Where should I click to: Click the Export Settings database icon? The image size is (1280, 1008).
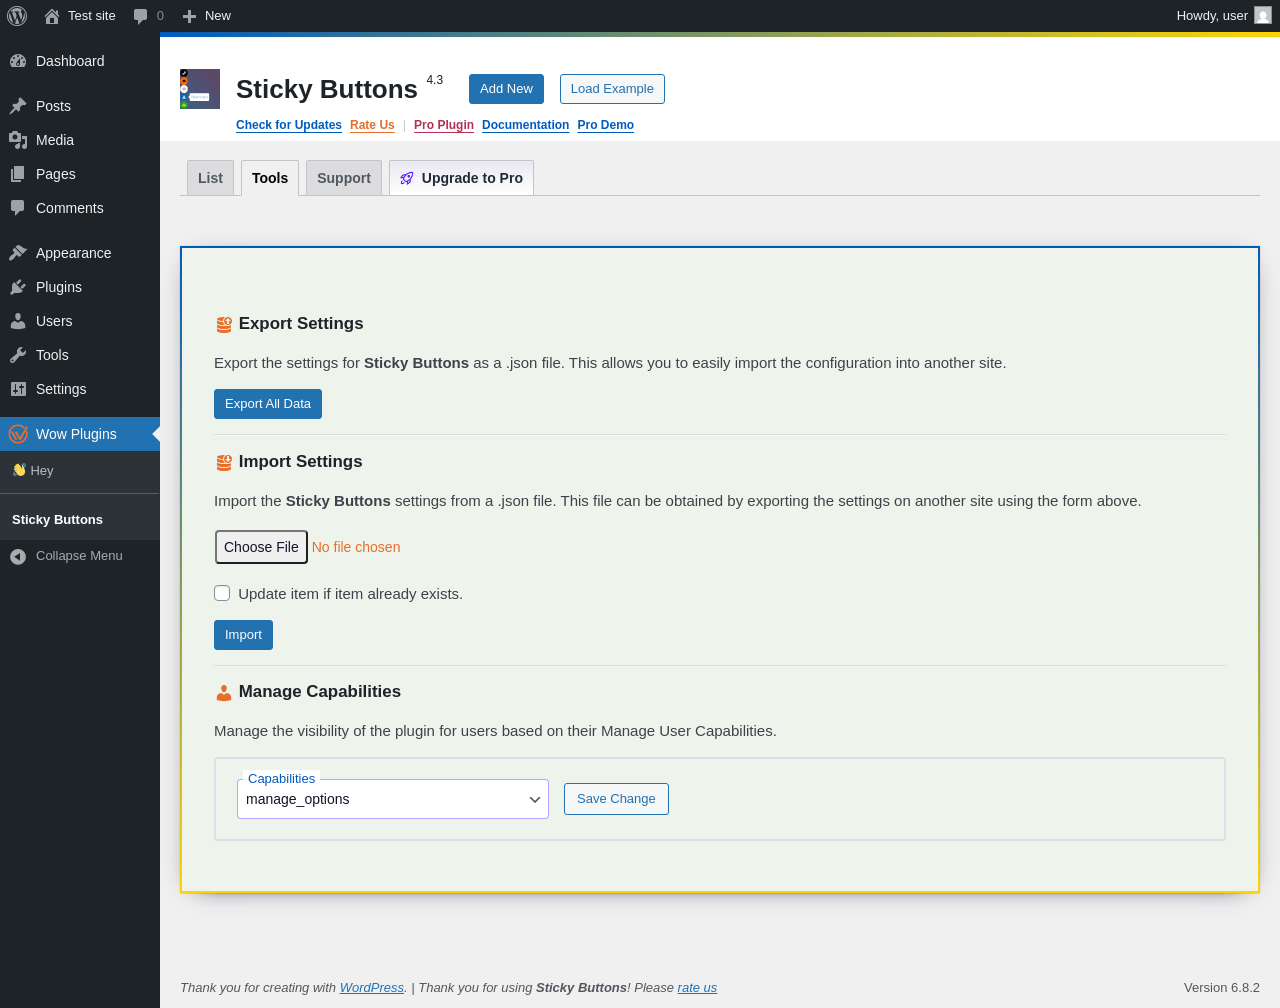pos(224,324)
